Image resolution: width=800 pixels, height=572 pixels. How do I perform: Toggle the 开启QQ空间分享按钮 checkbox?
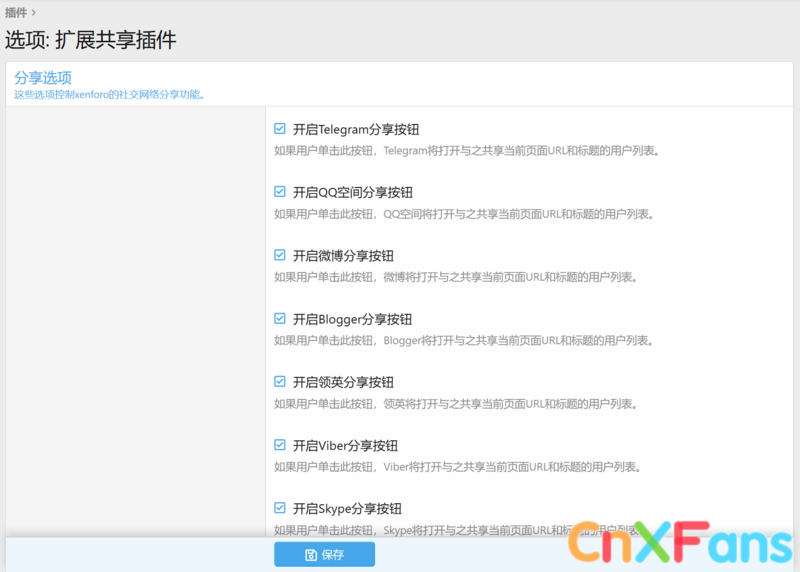[x=280, y=192]
